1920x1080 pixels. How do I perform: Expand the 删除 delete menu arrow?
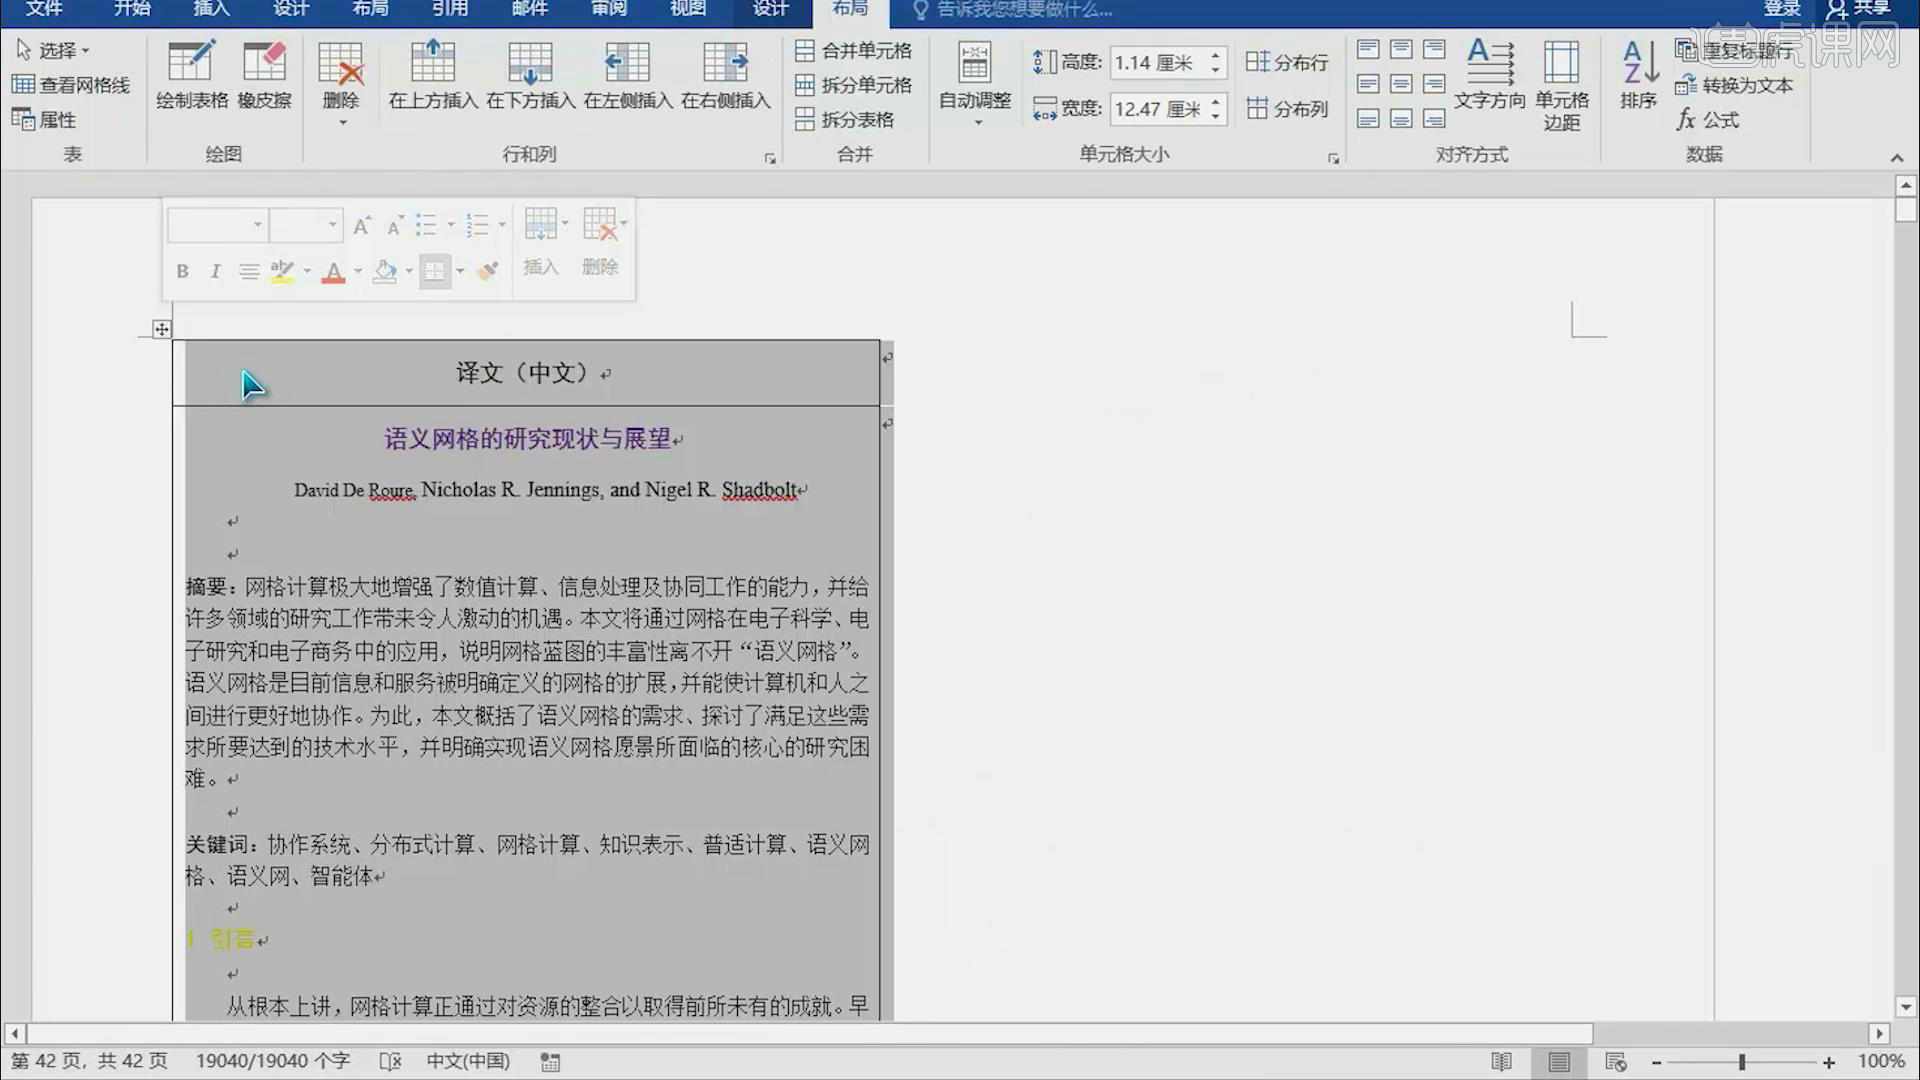(x=341, y=120)
